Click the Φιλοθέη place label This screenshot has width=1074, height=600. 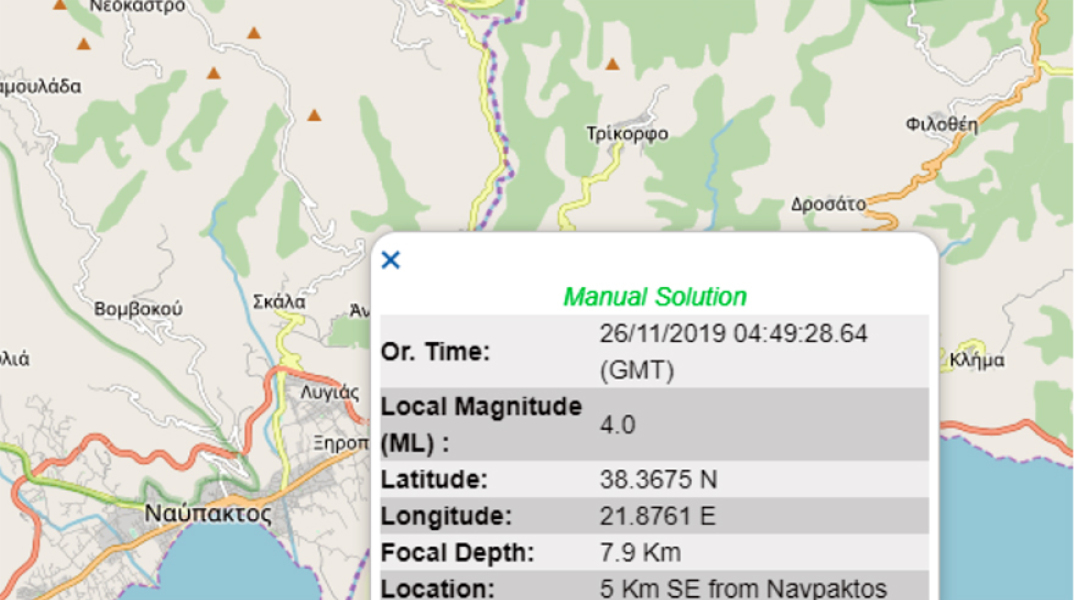click(941, 125)
